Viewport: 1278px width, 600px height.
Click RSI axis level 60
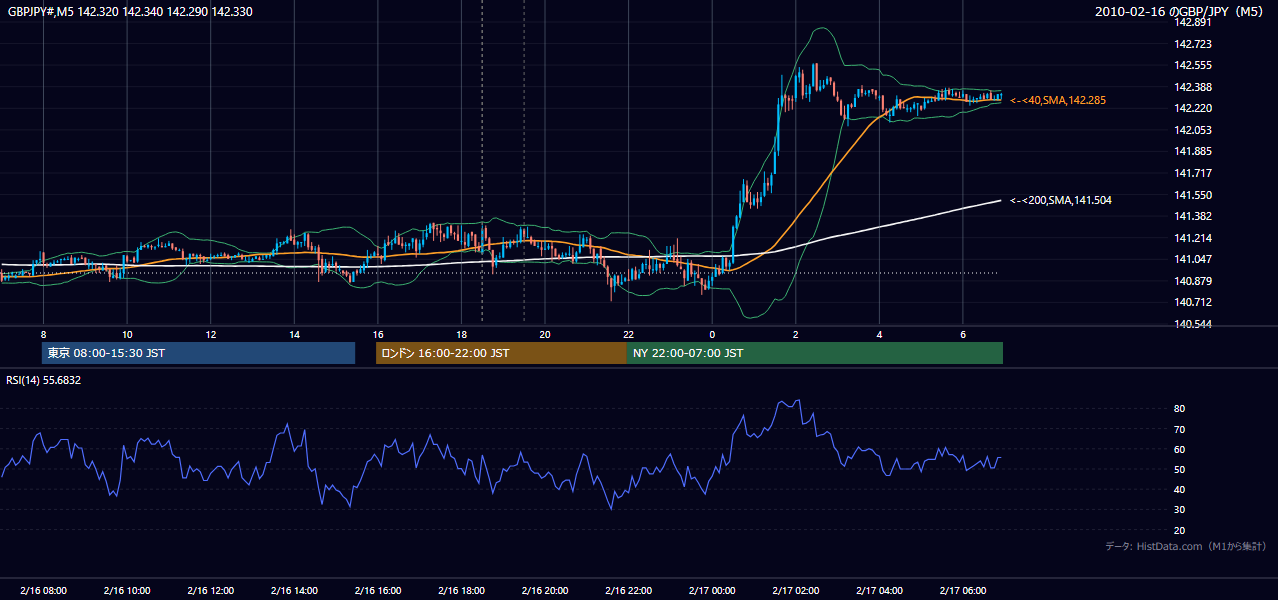pyautogui.click(x=1180, y=449)
